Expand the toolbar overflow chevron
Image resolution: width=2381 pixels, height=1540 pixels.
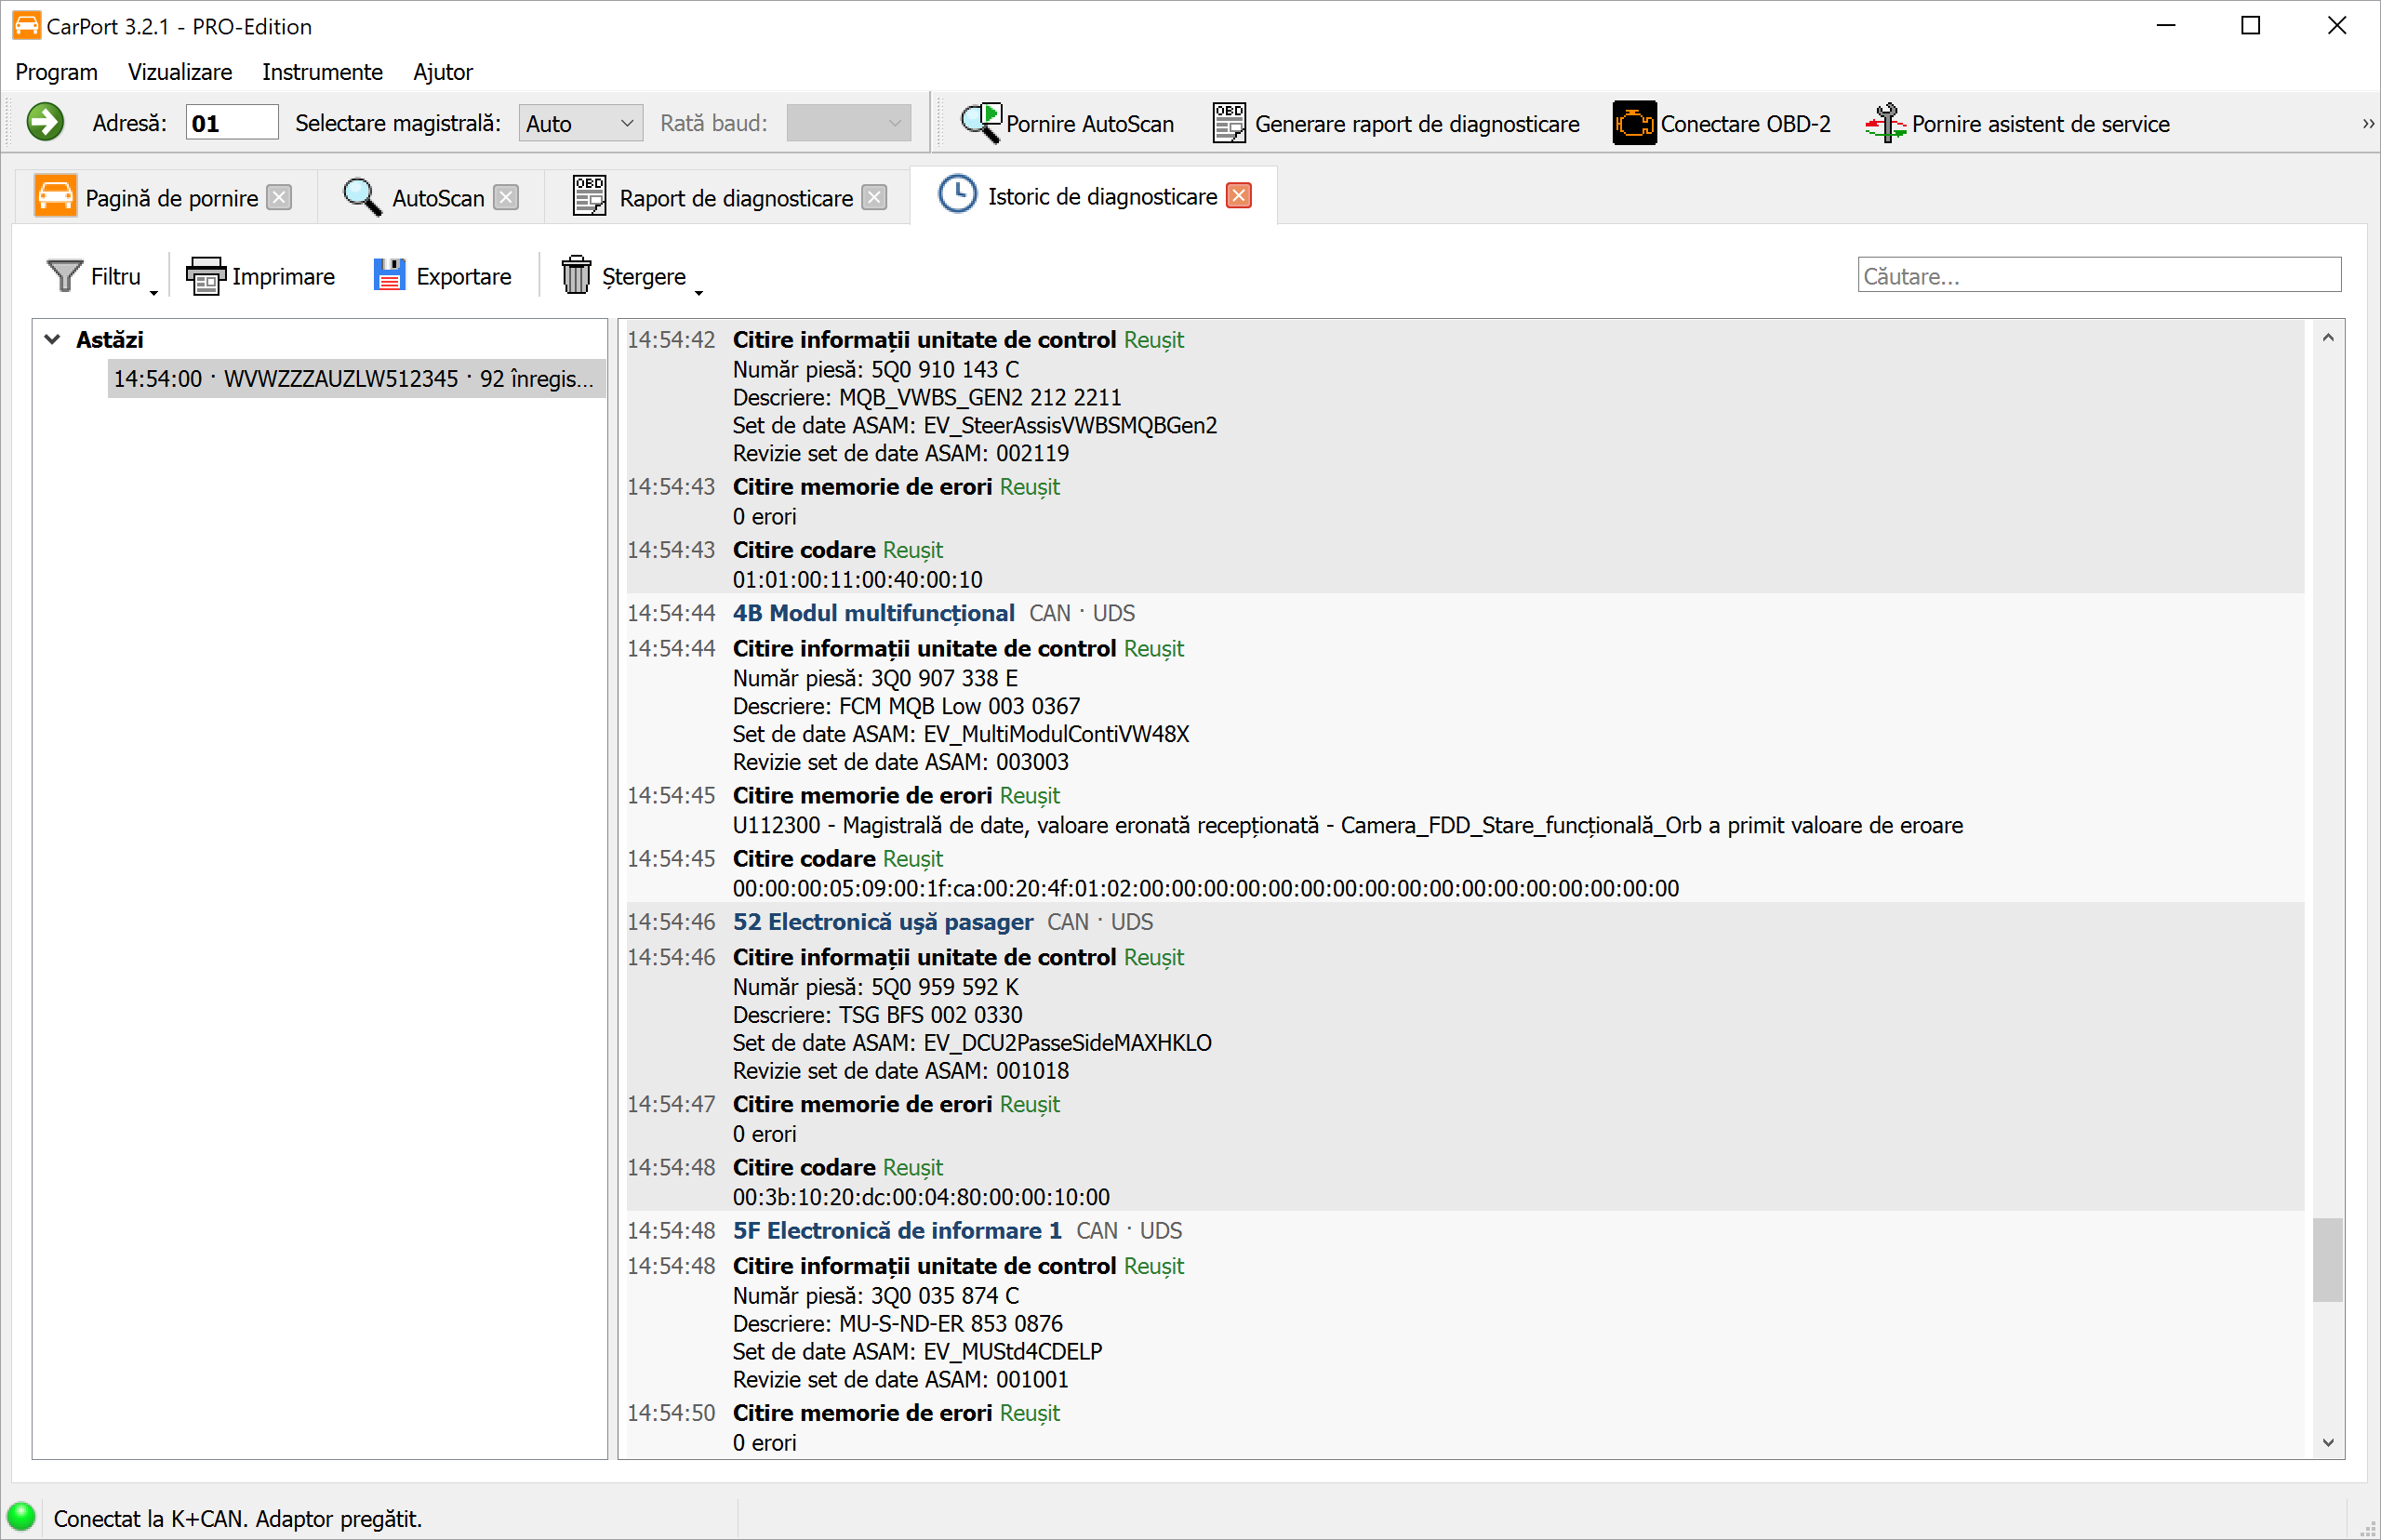[2367, 123]
